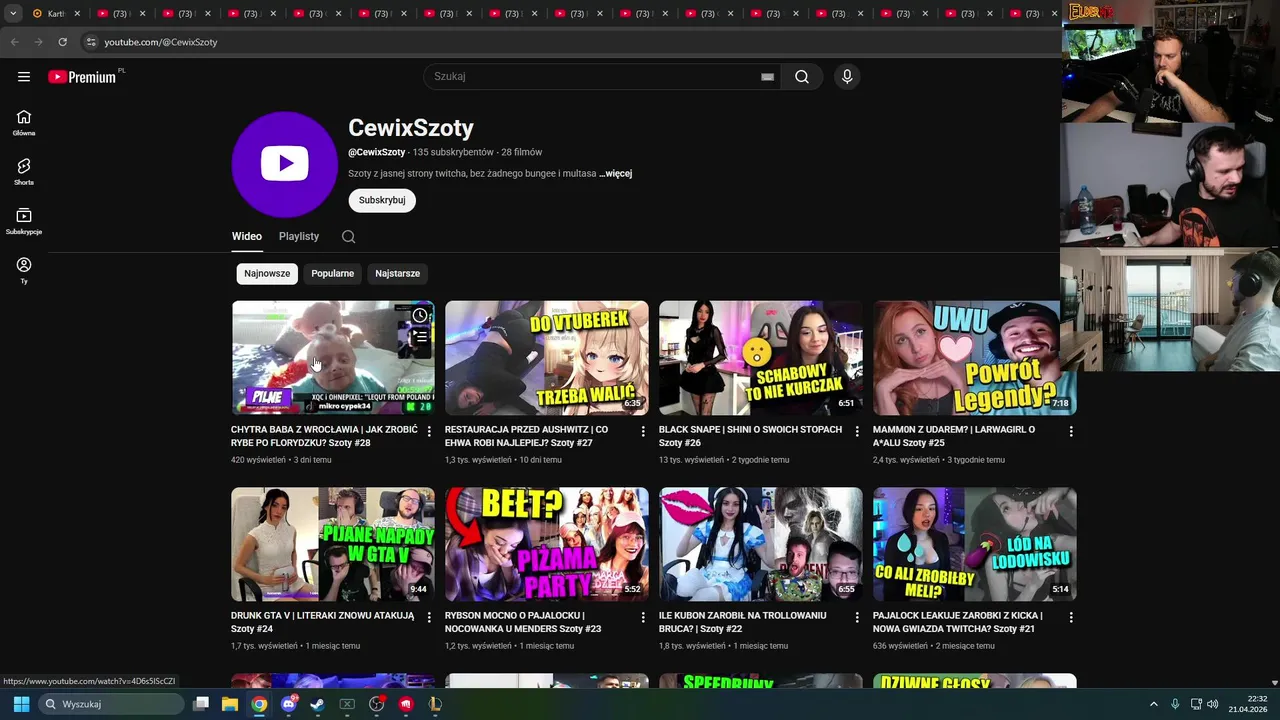Open File Explorer from the taskbar
This screenshot has width=1280, height=720.
[x=230, y=704]
